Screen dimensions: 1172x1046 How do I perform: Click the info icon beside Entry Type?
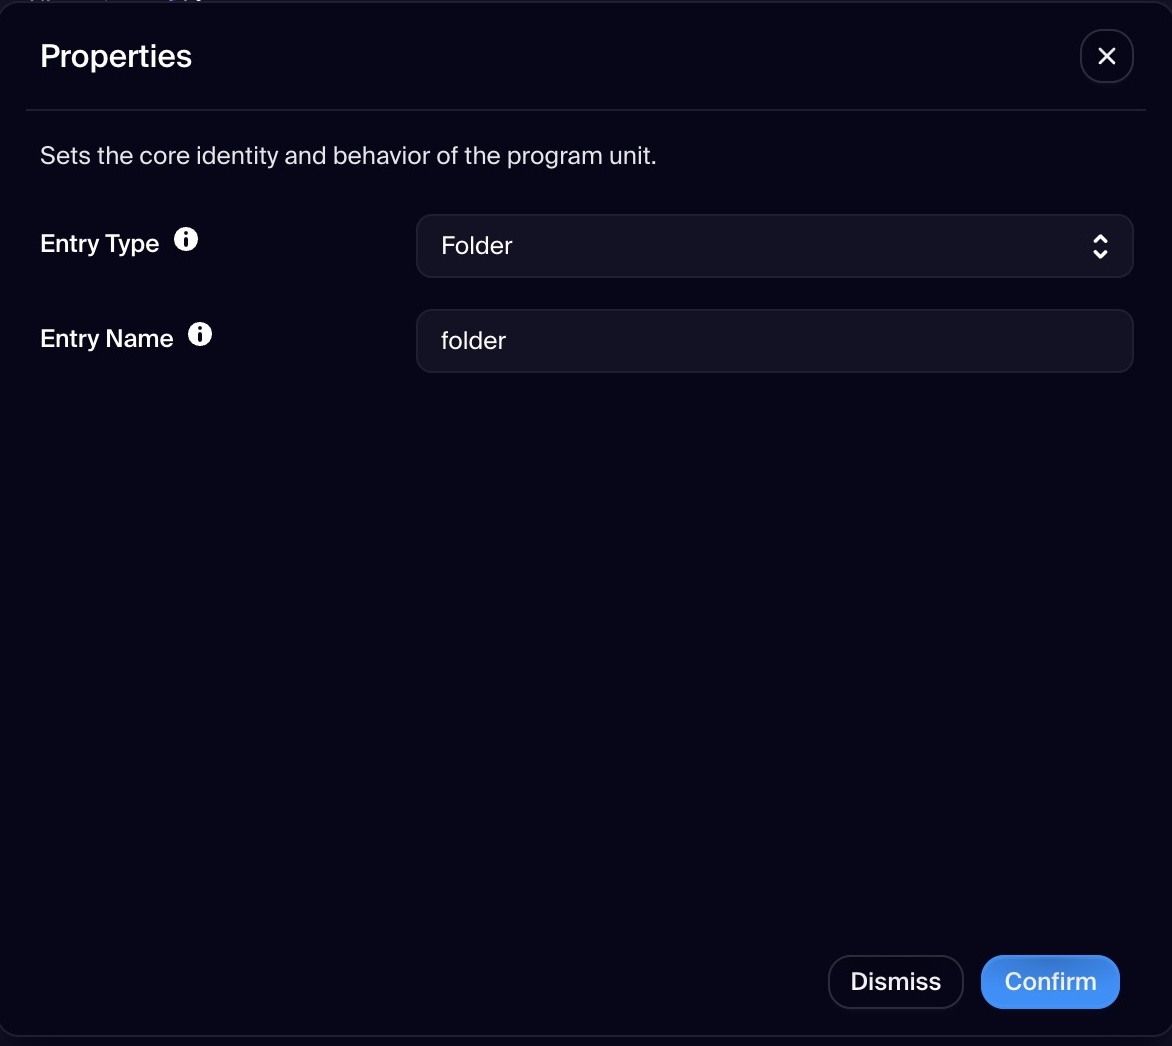(186, 240)
